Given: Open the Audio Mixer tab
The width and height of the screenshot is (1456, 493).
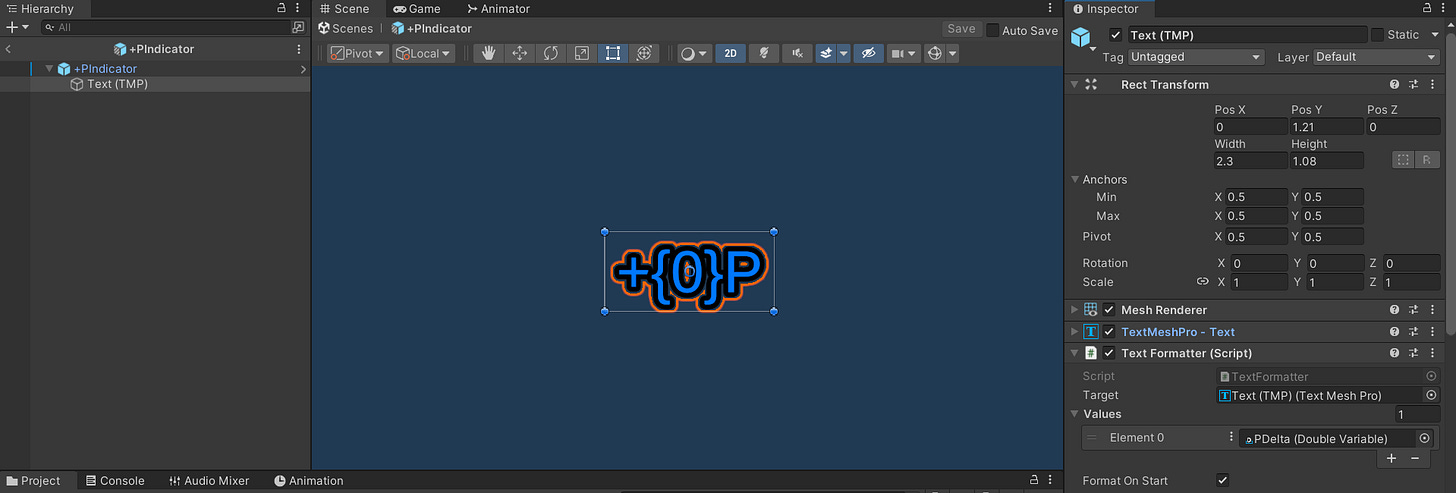Looking at the screenshot, I should coord(208,481).
